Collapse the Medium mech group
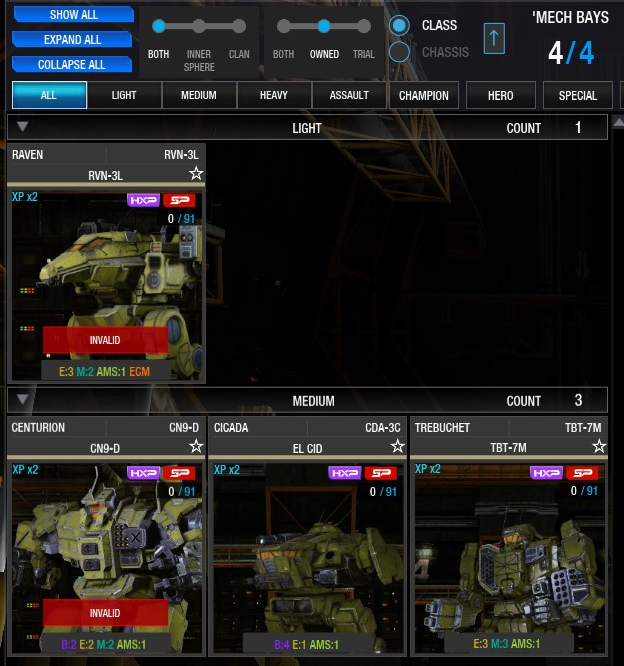624x666 pixels. (23, 399)
